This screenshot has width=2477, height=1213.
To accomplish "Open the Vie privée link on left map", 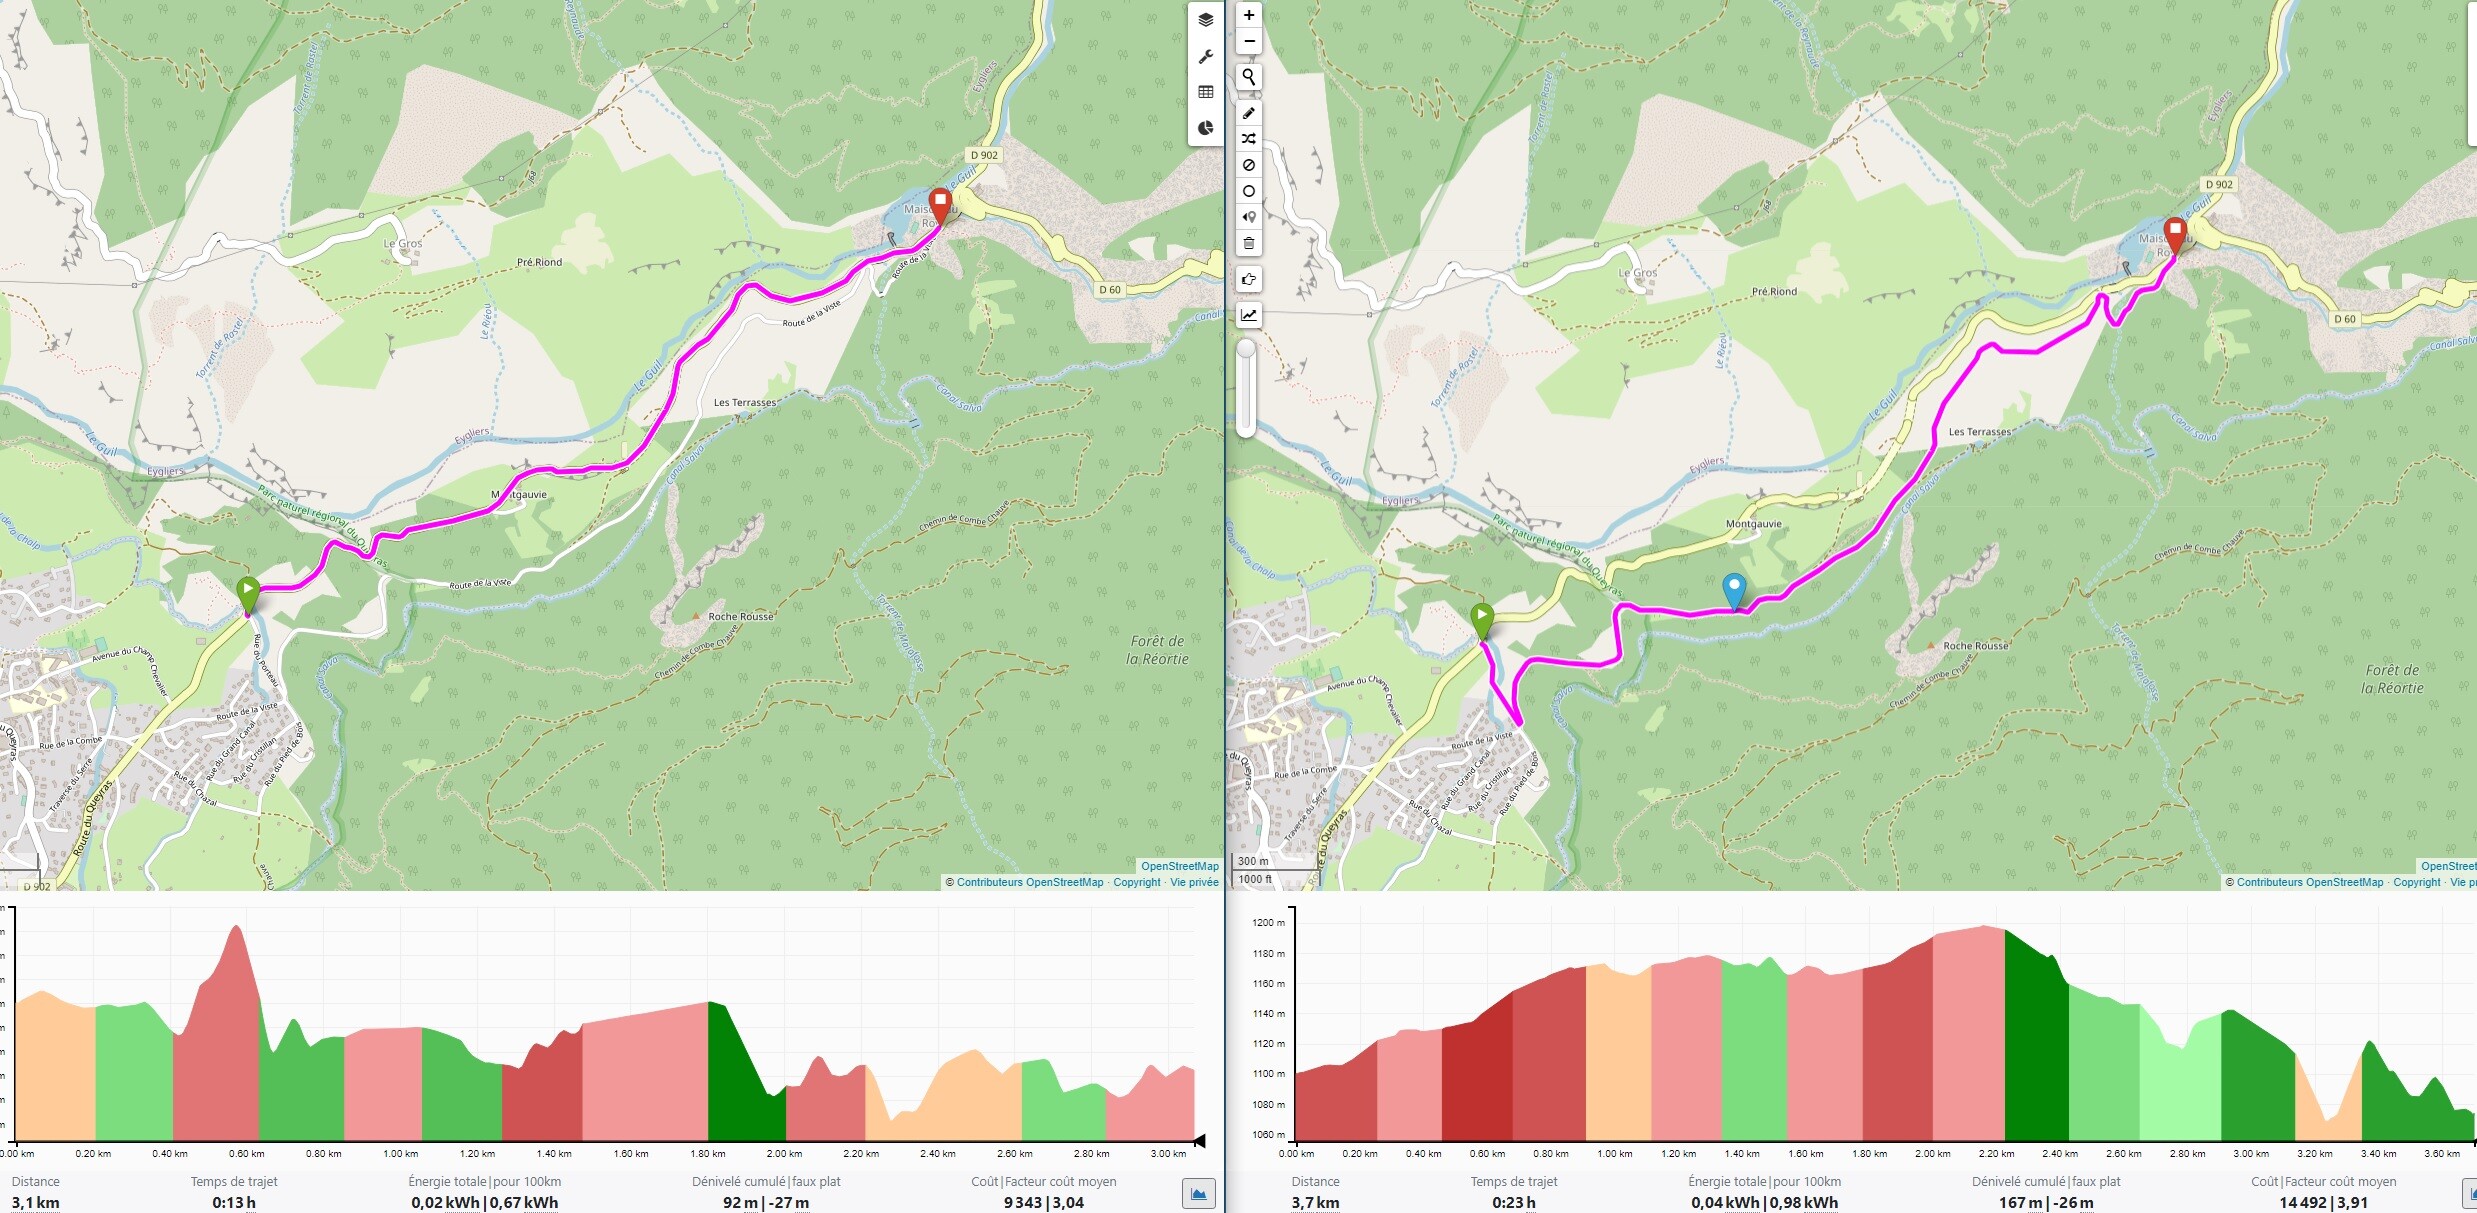I will [x=1194, y=882].
